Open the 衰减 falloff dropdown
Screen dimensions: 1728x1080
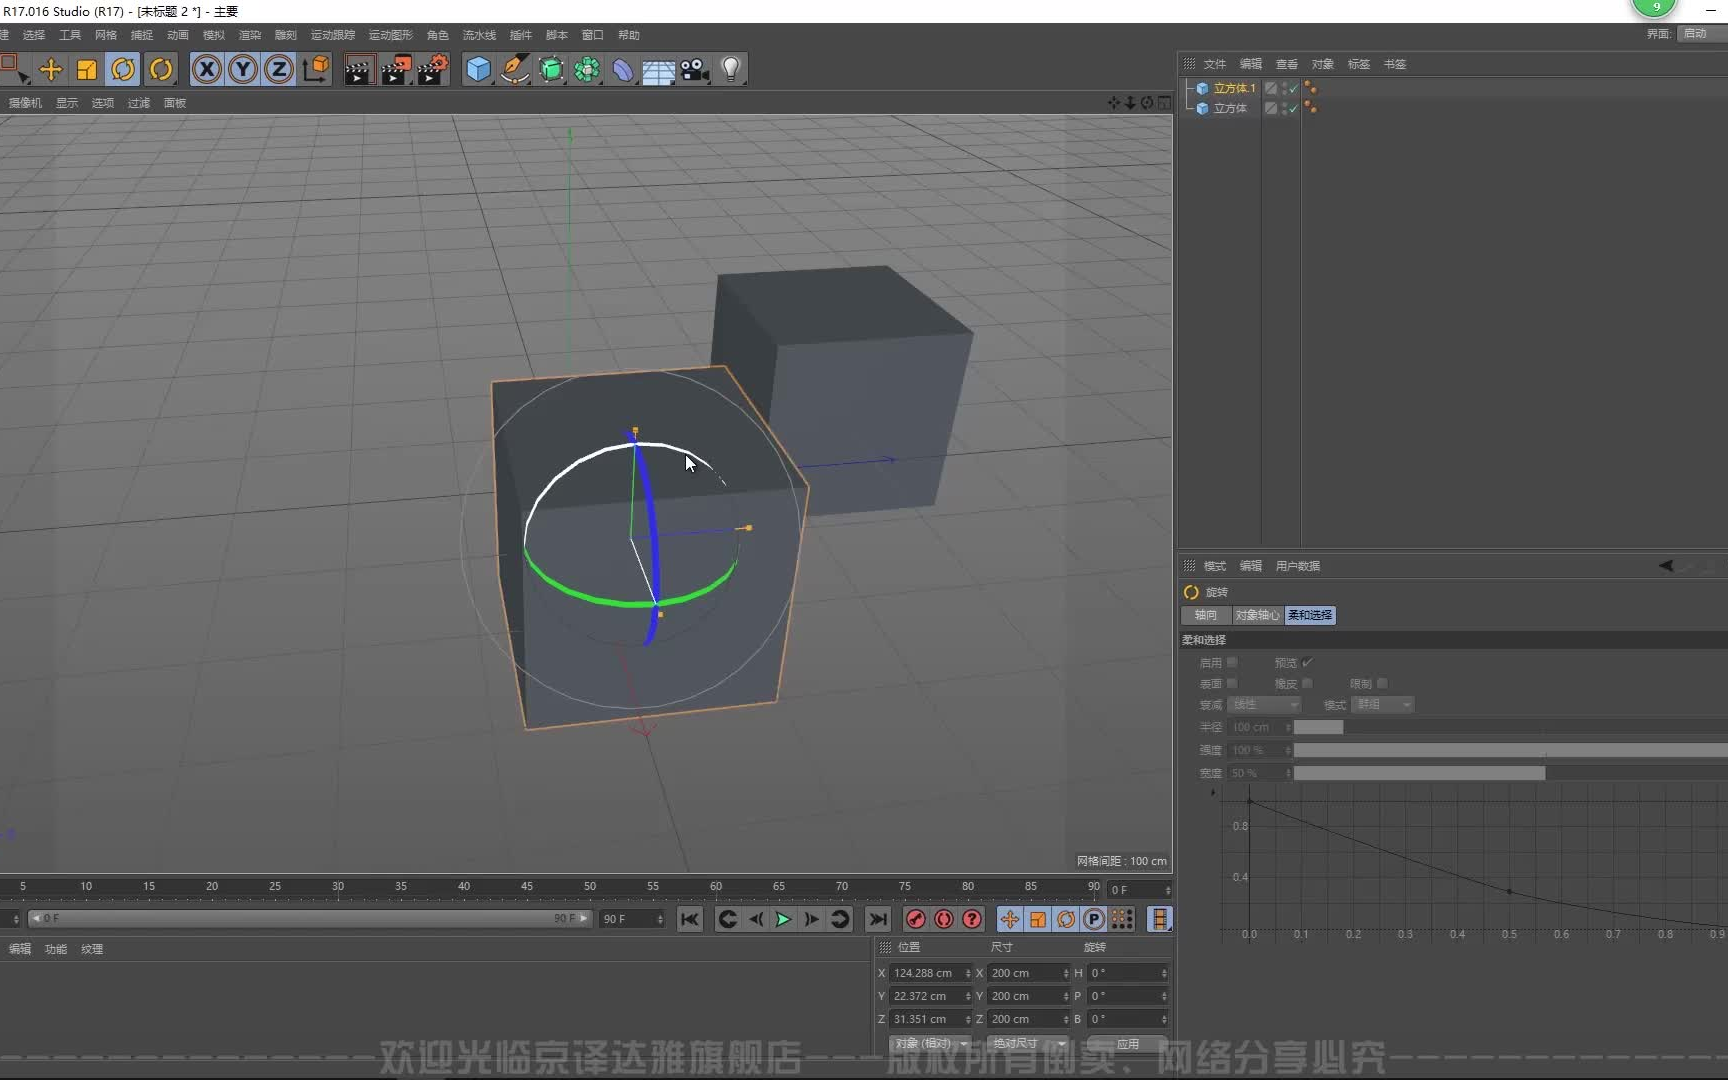(x=1263, y=705)
